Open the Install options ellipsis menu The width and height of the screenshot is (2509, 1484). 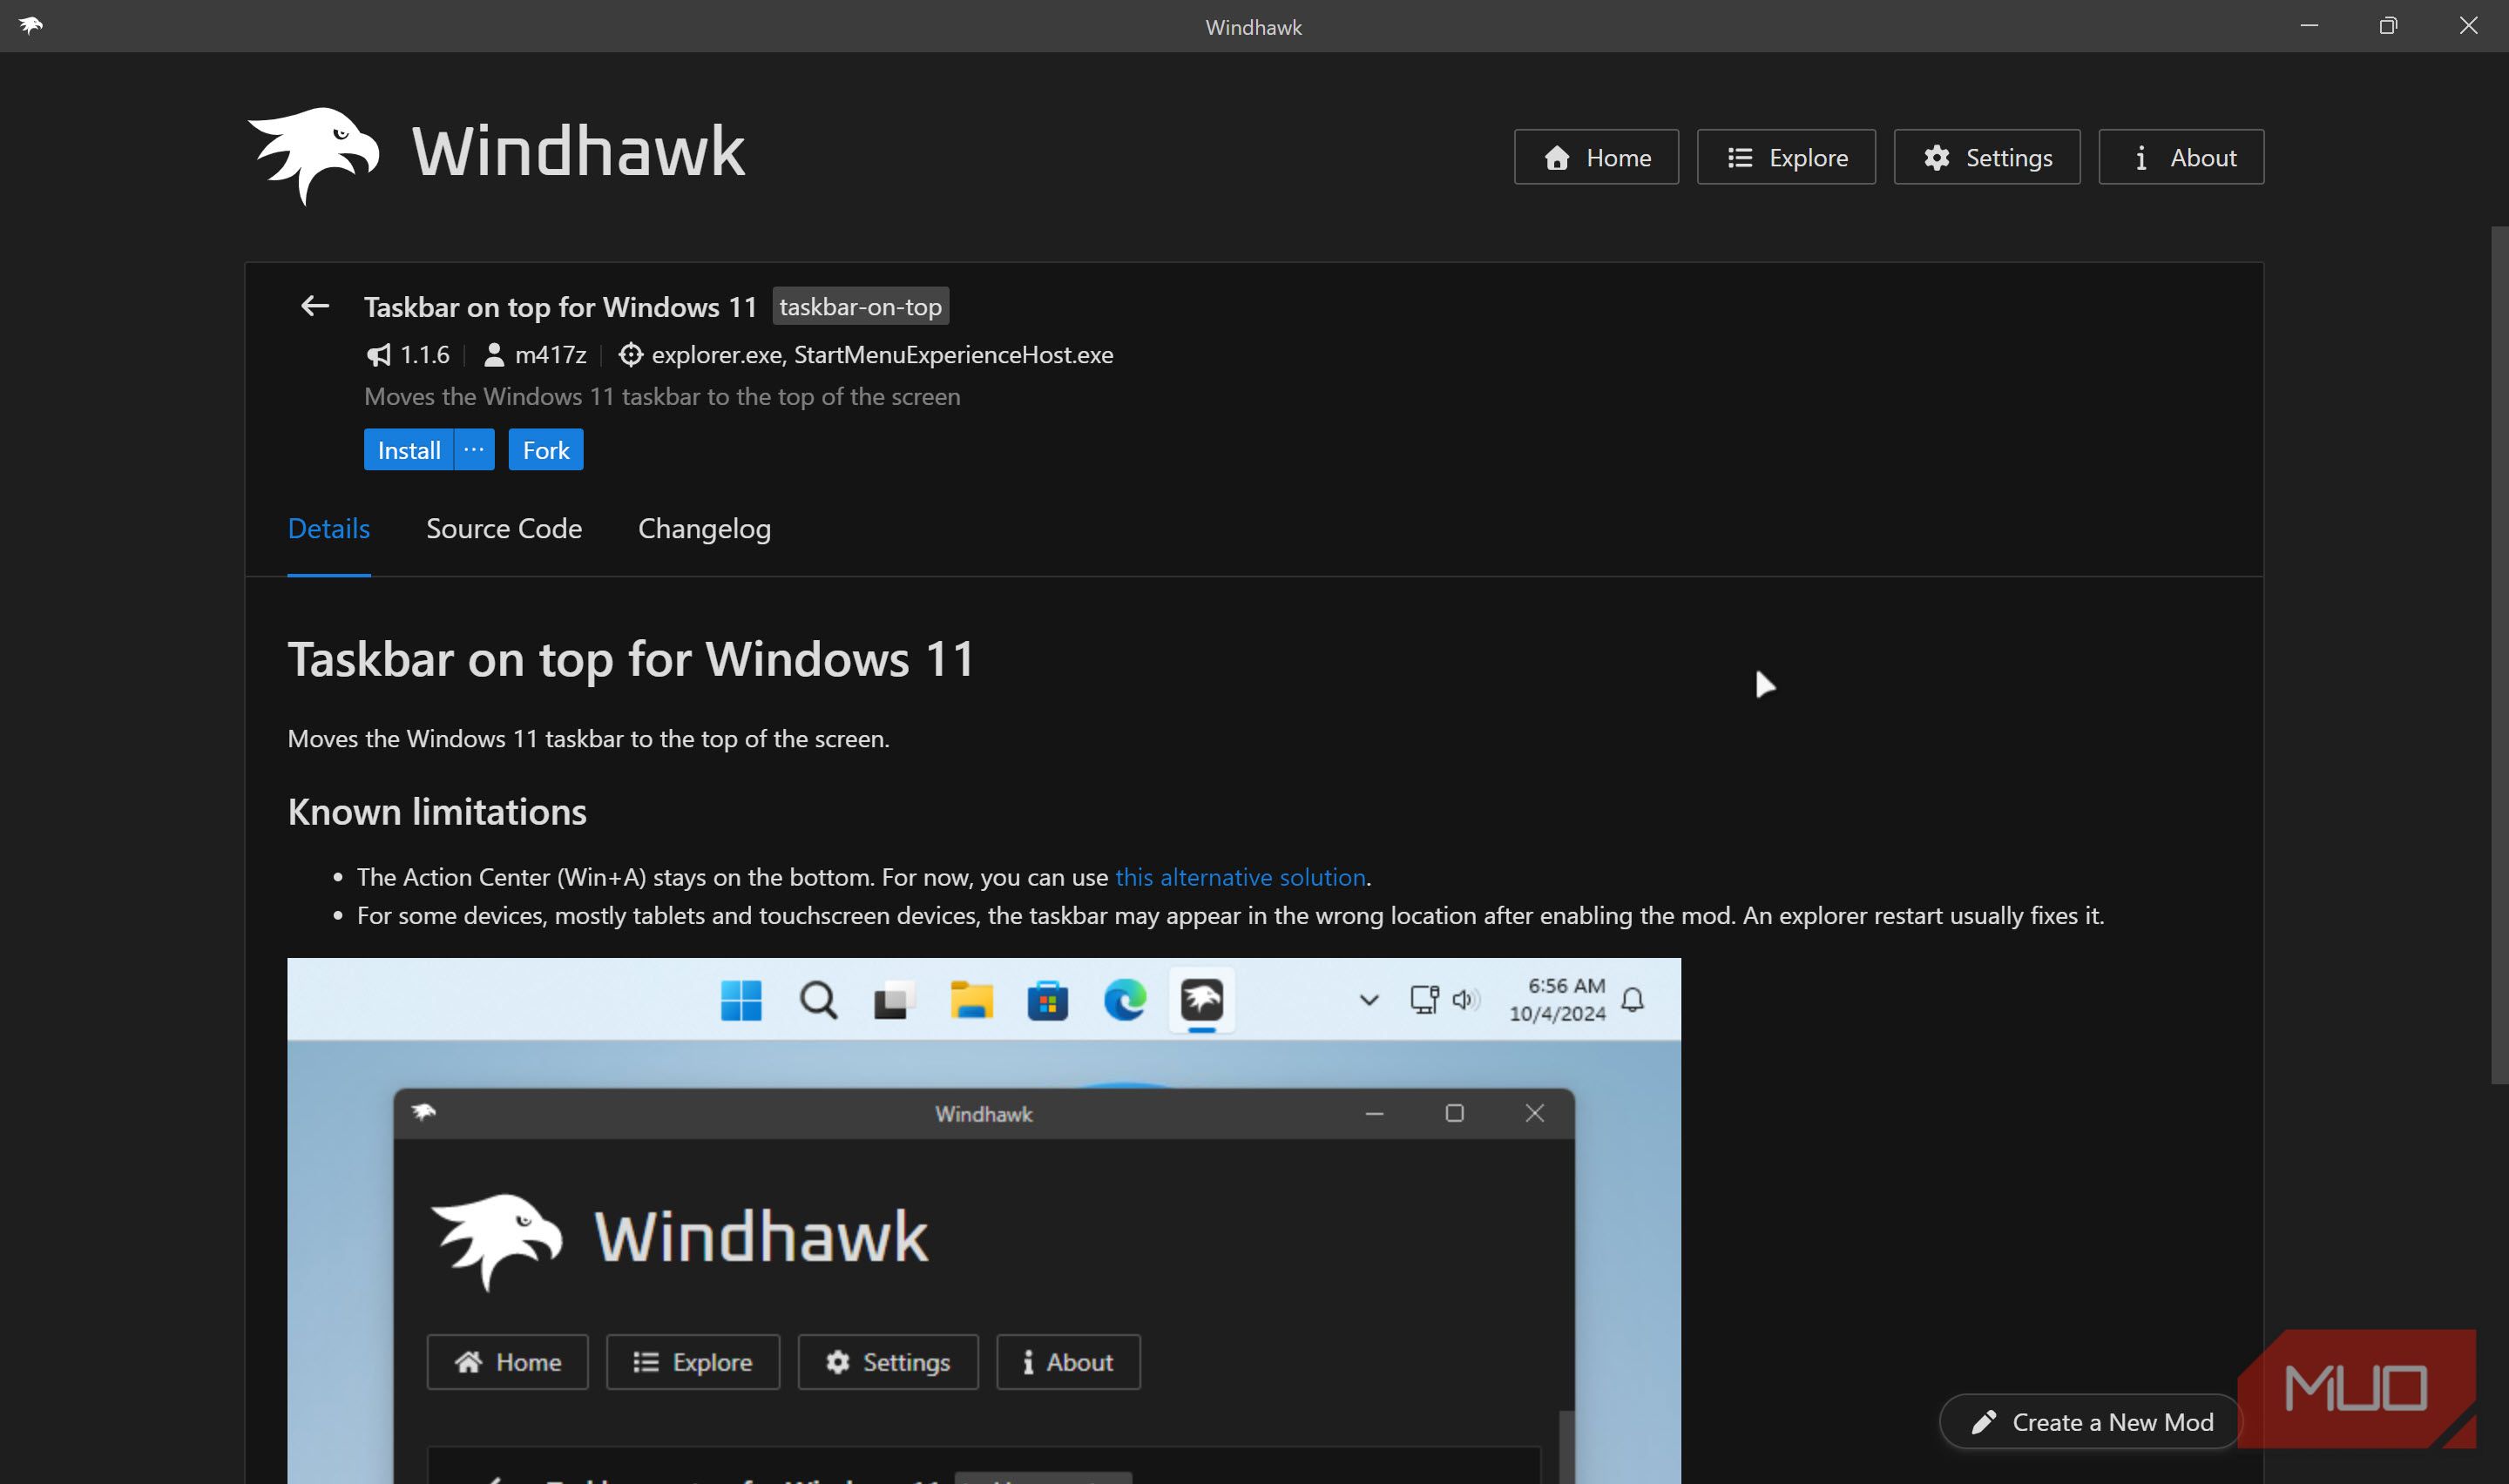coord(475,450)
